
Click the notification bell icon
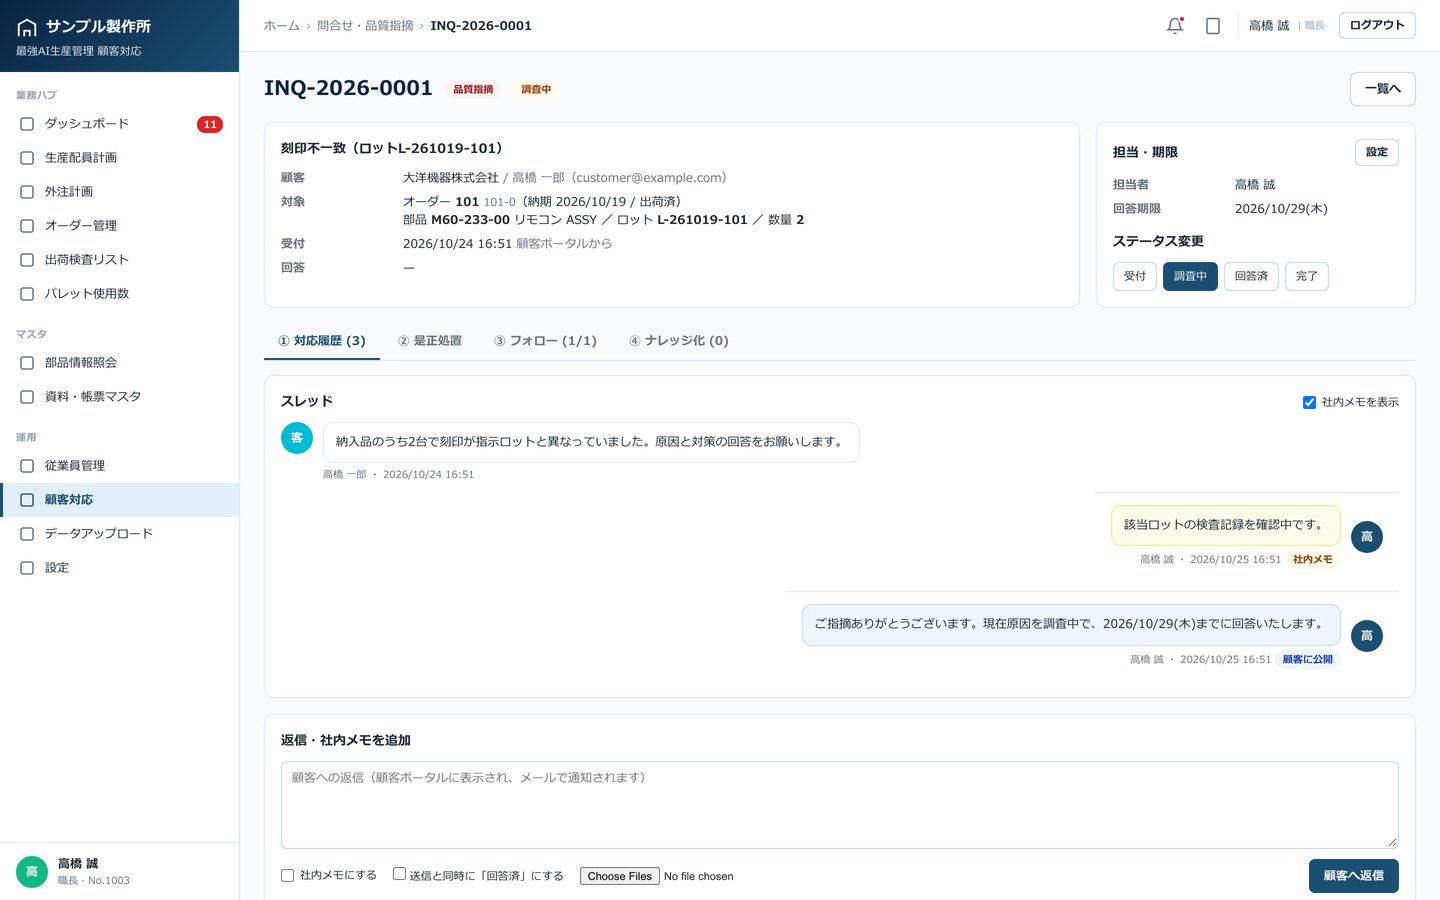coord(1175,26)
